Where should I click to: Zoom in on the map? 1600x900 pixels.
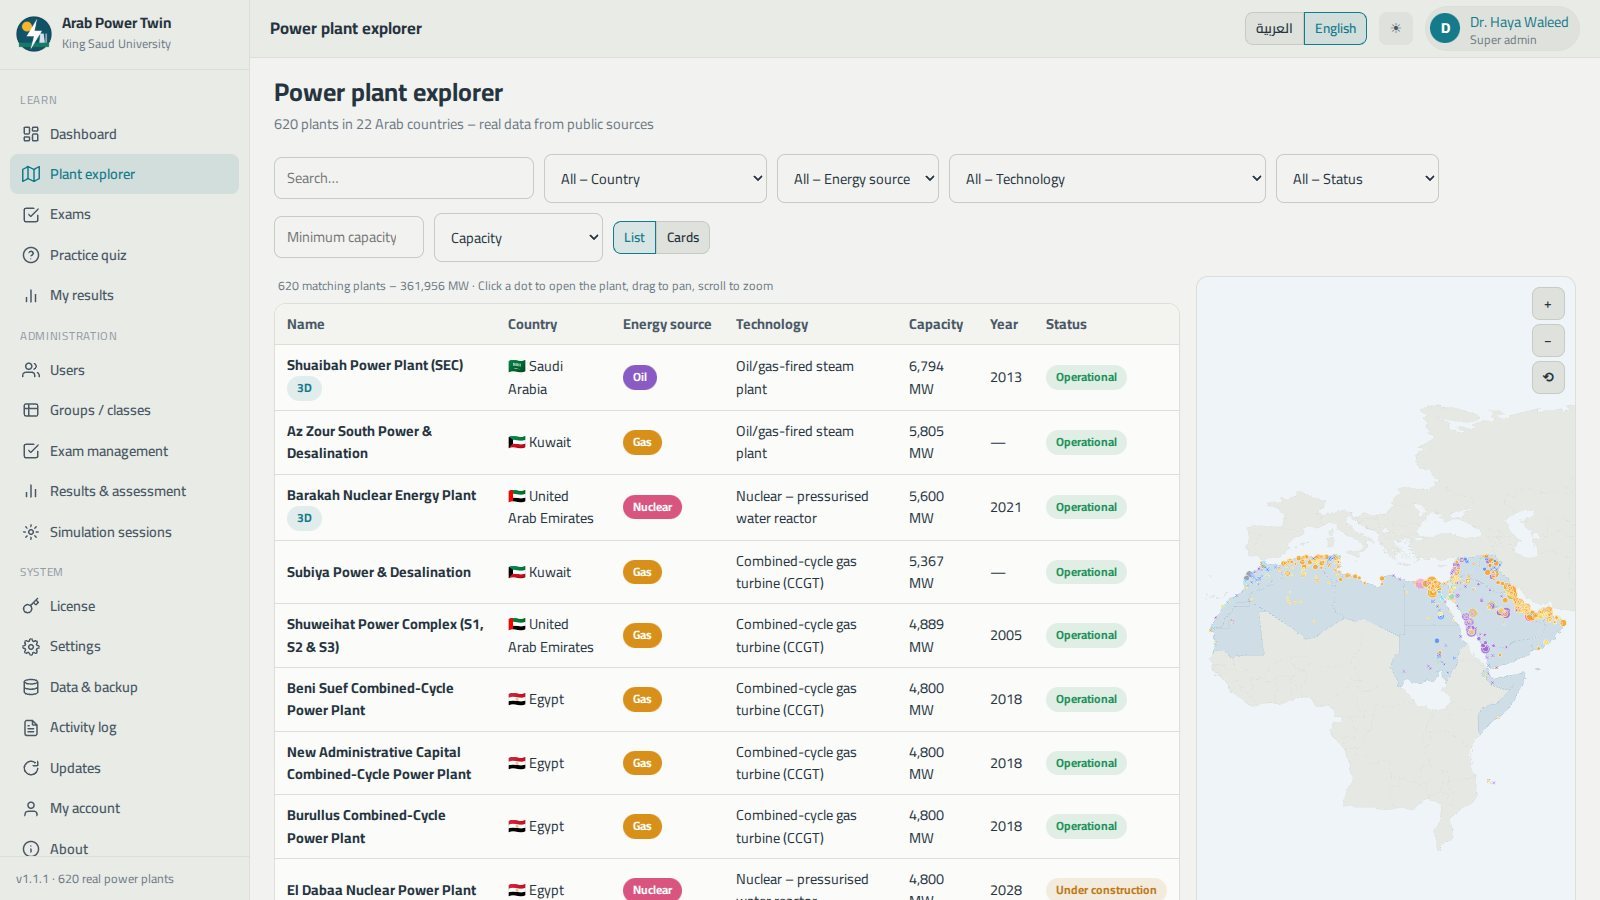(x=1548, y=304)
